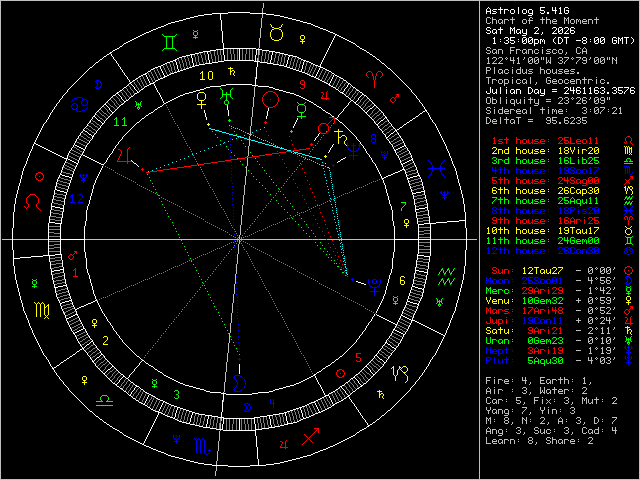Click the 'San Francisco, CA' location line
This screenshot has width=640, height=480.
point(536,51)
